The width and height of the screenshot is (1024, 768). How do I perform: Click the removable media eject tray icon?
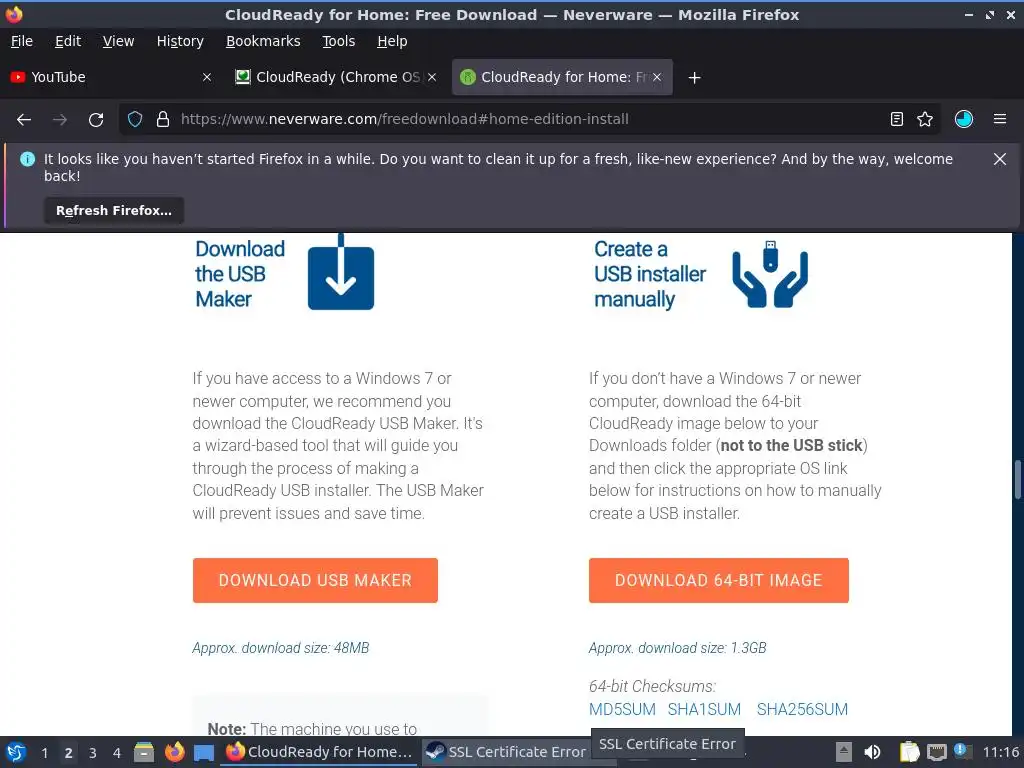[844, 752]
